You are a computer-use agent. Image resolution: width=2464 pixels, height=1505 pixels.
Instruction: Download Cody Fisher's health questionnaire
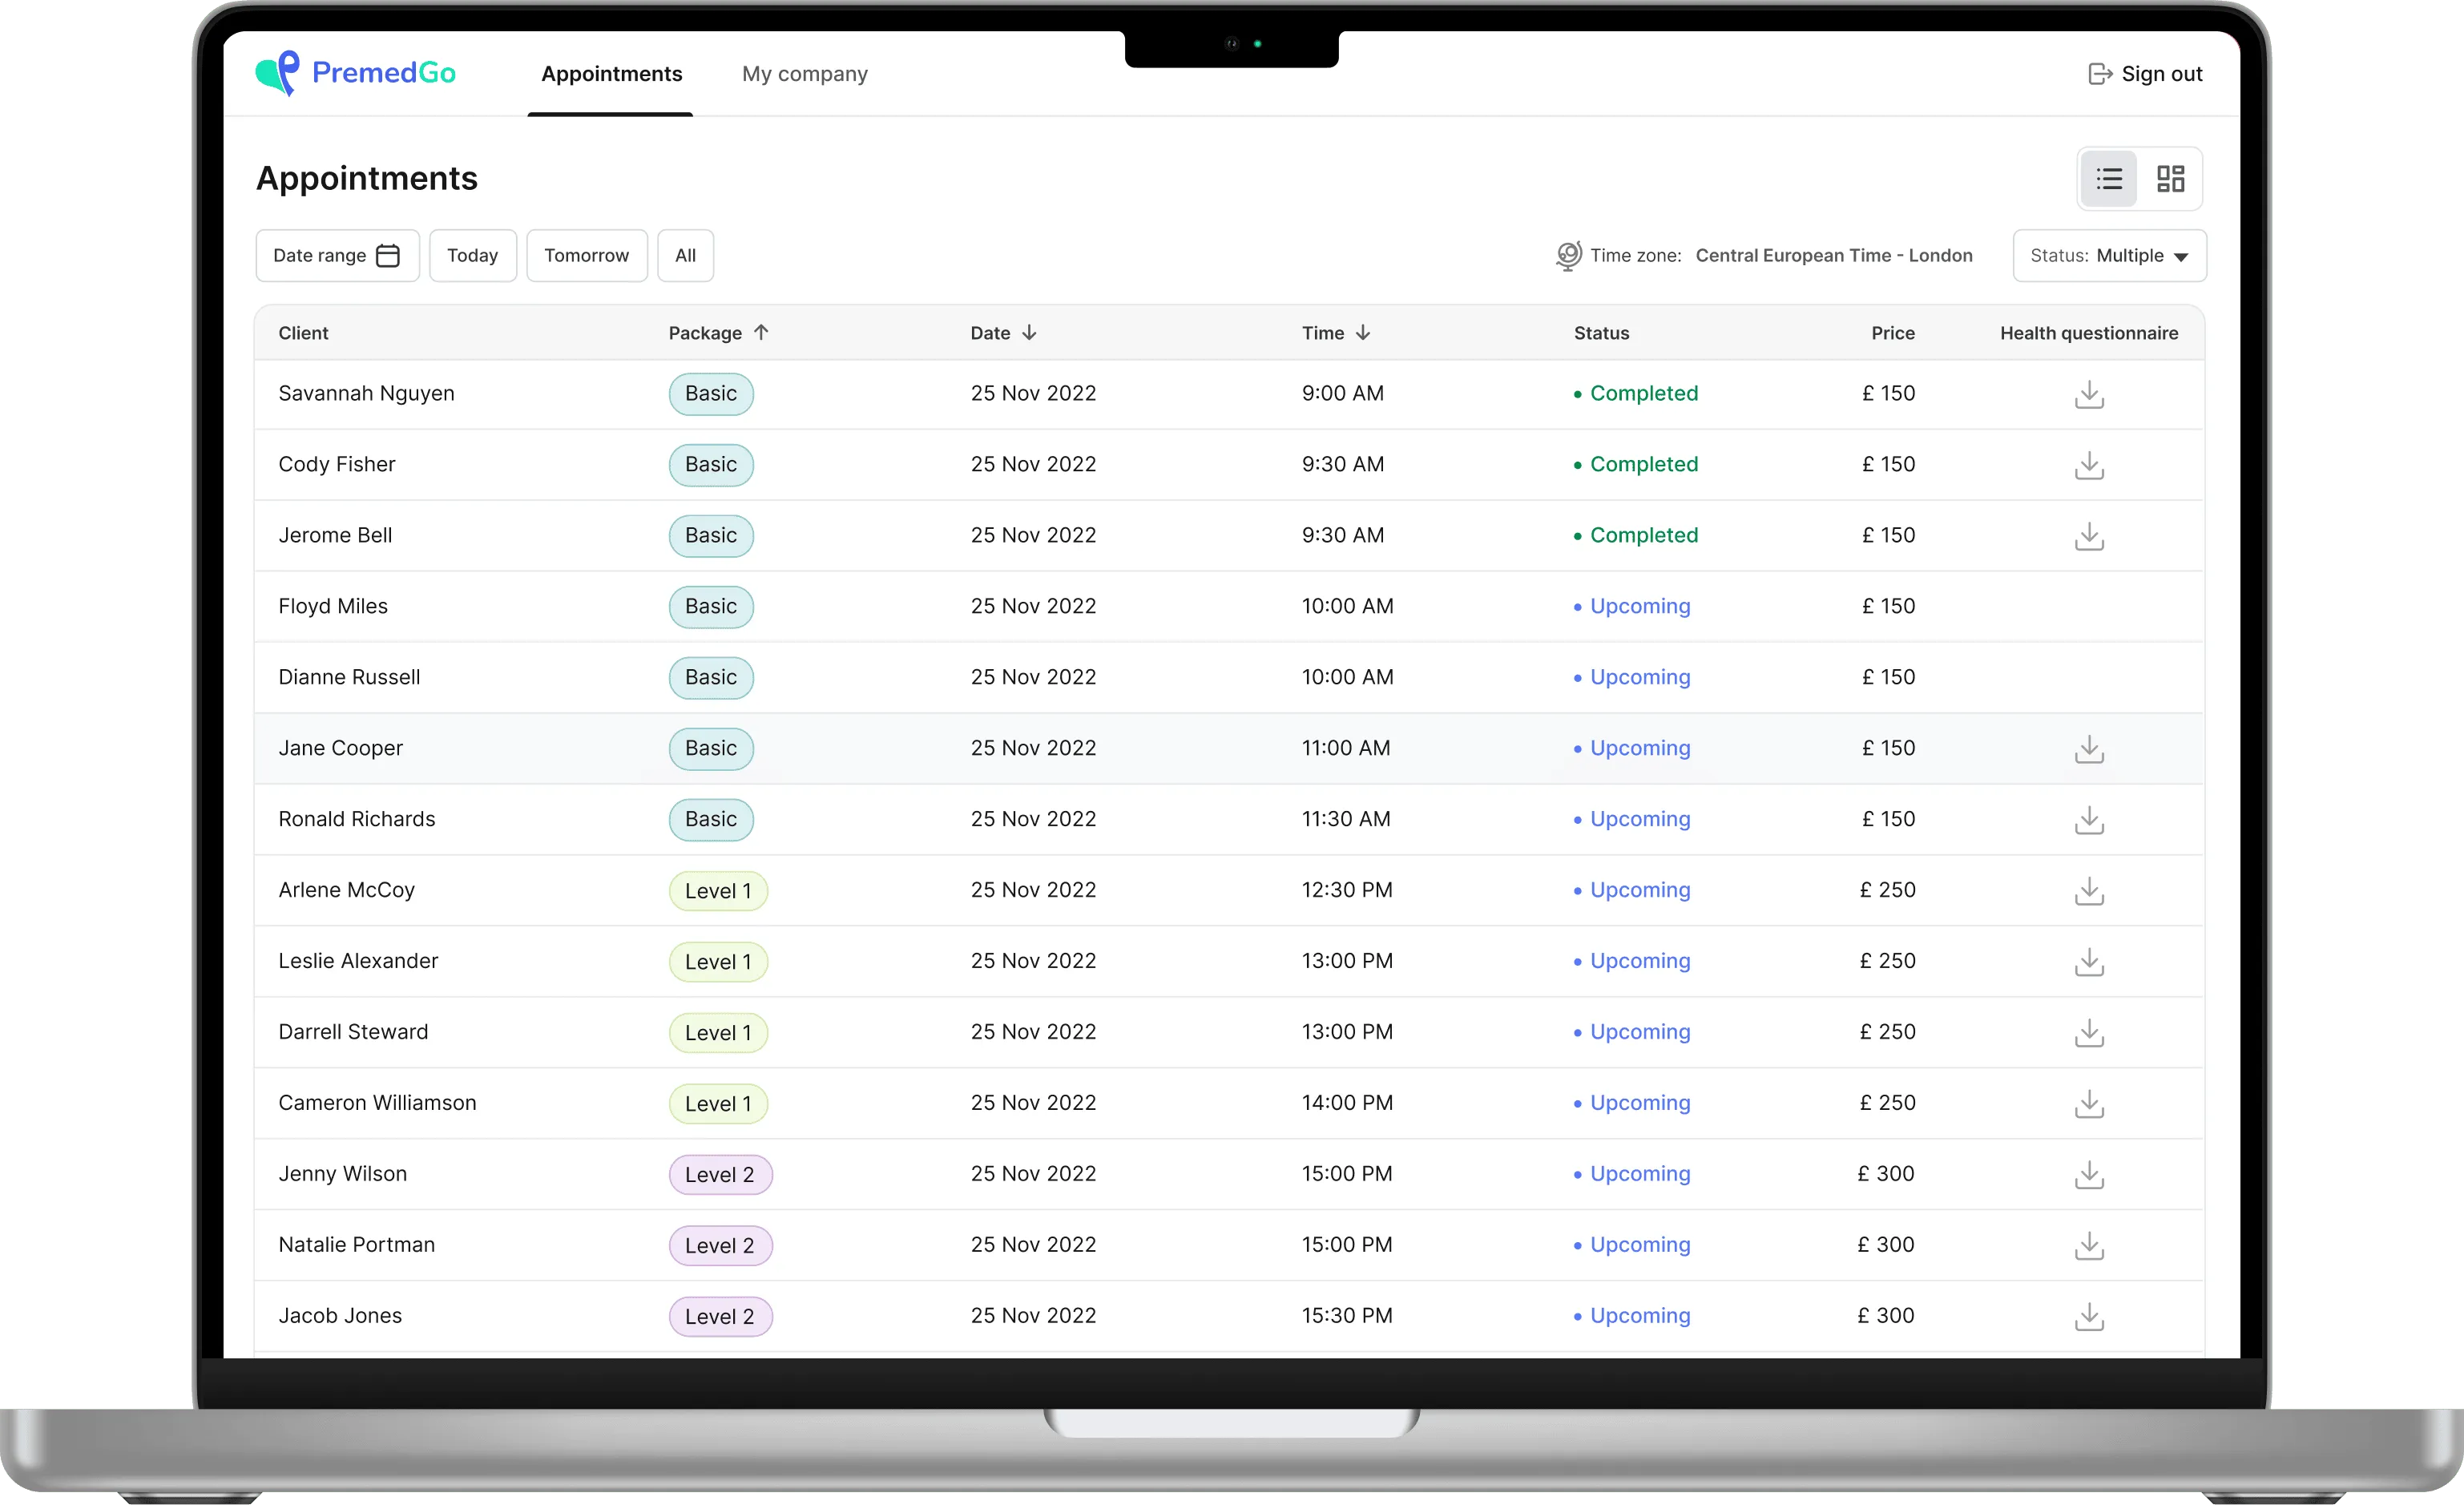(2089, 465)
